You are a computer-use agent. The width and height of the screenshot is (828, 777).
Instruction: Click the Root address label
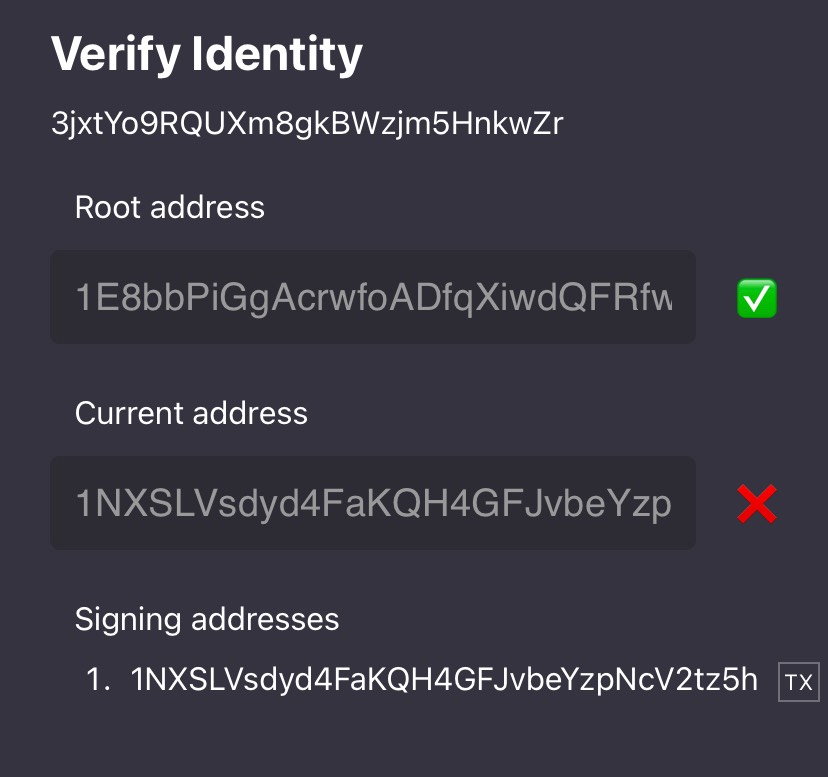click(170, 207)
